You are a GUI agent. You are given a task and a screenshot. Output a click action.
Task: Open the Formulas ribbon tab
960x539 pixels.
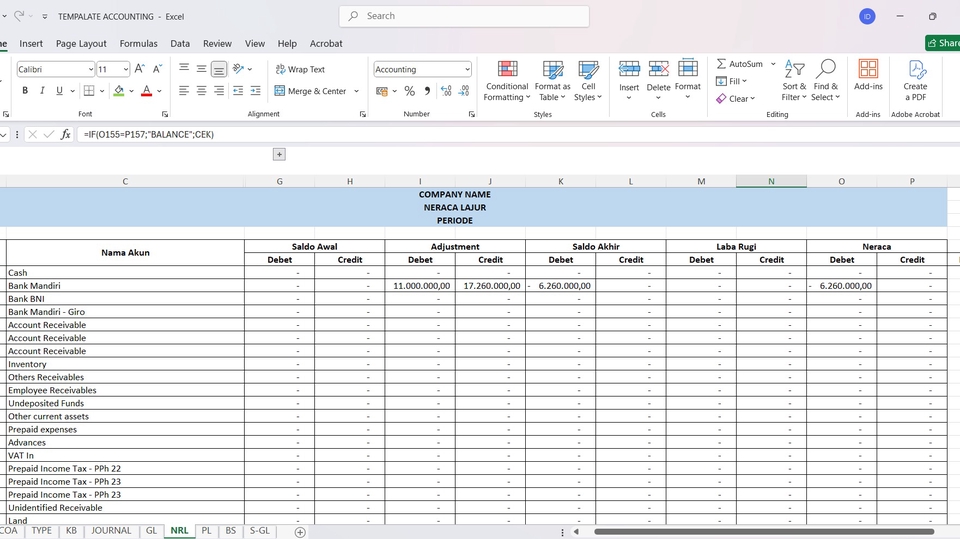point(138,44)
